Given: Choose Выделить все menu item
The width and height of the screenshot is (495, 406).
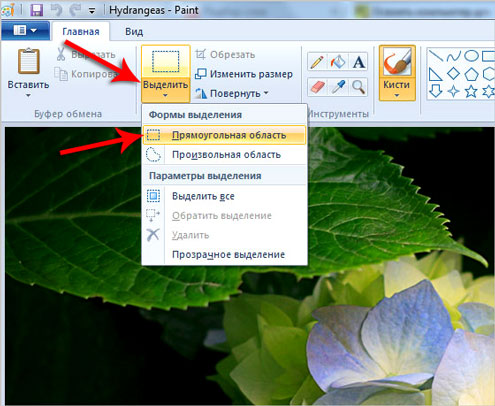Looking at the screenshot, I should (x=224, y=196).
